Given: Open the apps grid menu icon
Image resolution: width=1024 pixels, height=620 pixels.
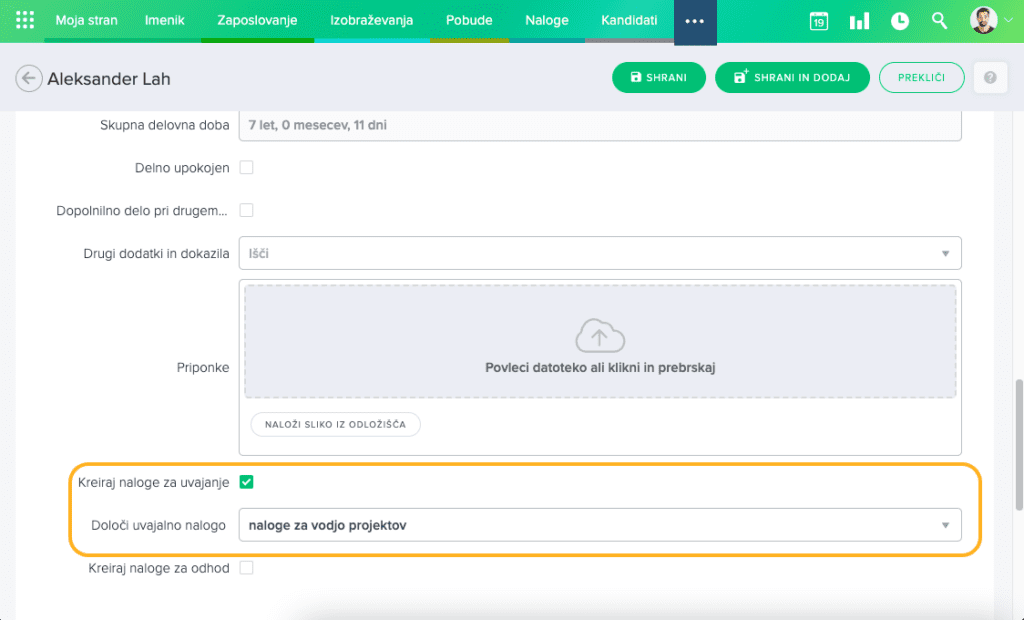Looking at the screenshot, I should (25, 20).
